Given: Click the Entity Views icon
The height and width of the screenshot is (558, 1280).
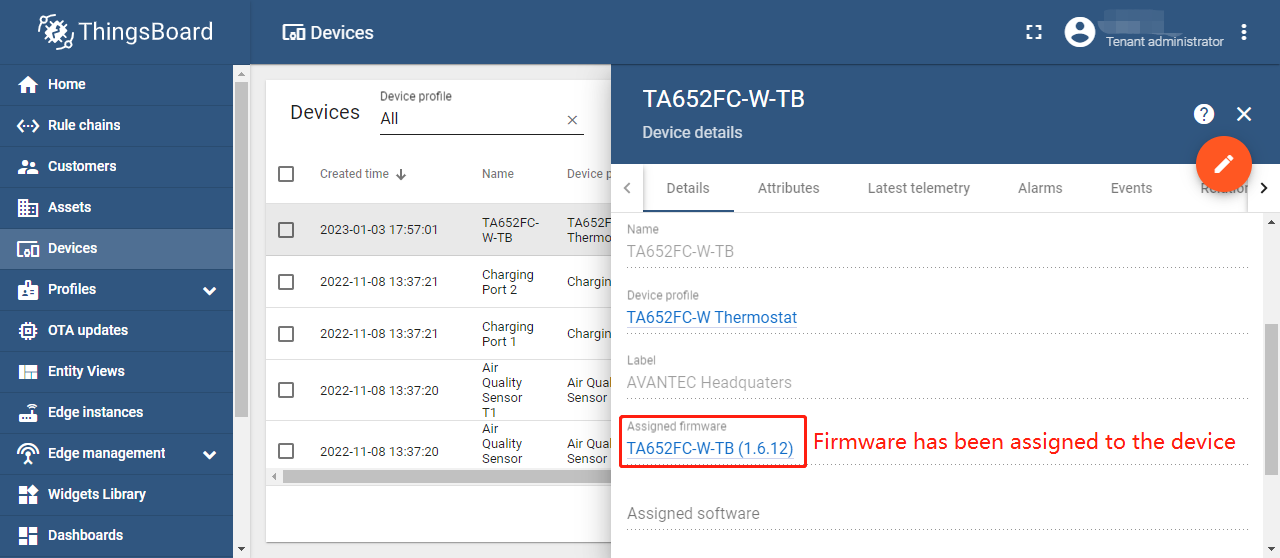Looking at the screenshot, I should (28, 371).
